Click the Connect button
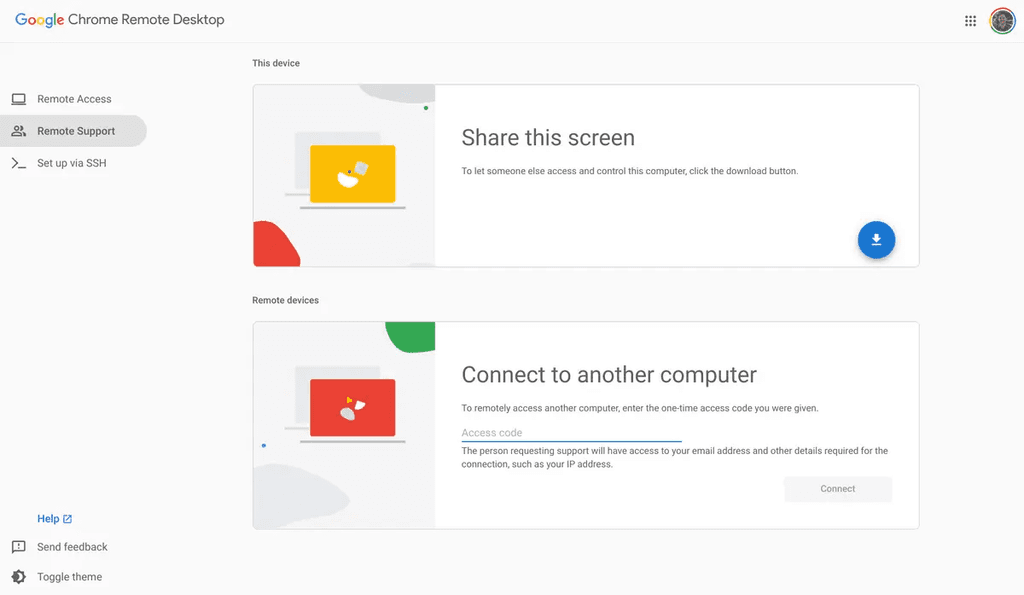This screenshot has height=595, width=1024. tap(837, 489)
